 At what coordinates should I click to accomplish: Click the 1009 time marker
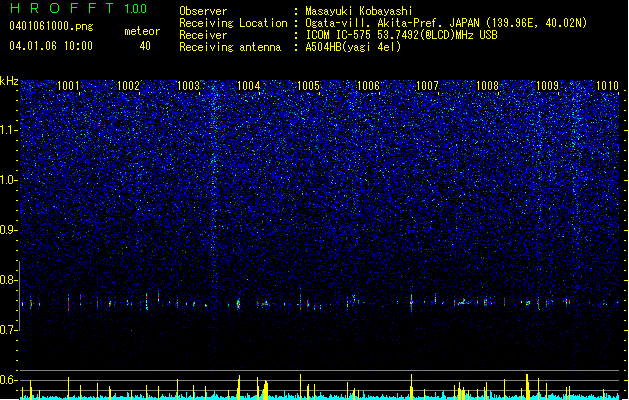click(547, 85)
